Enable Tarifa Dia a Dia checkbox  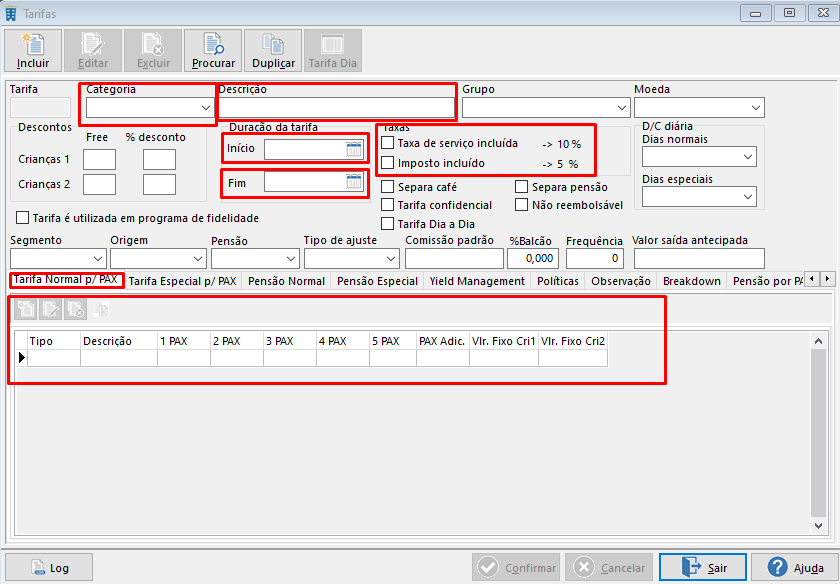[x=387, y=223]
